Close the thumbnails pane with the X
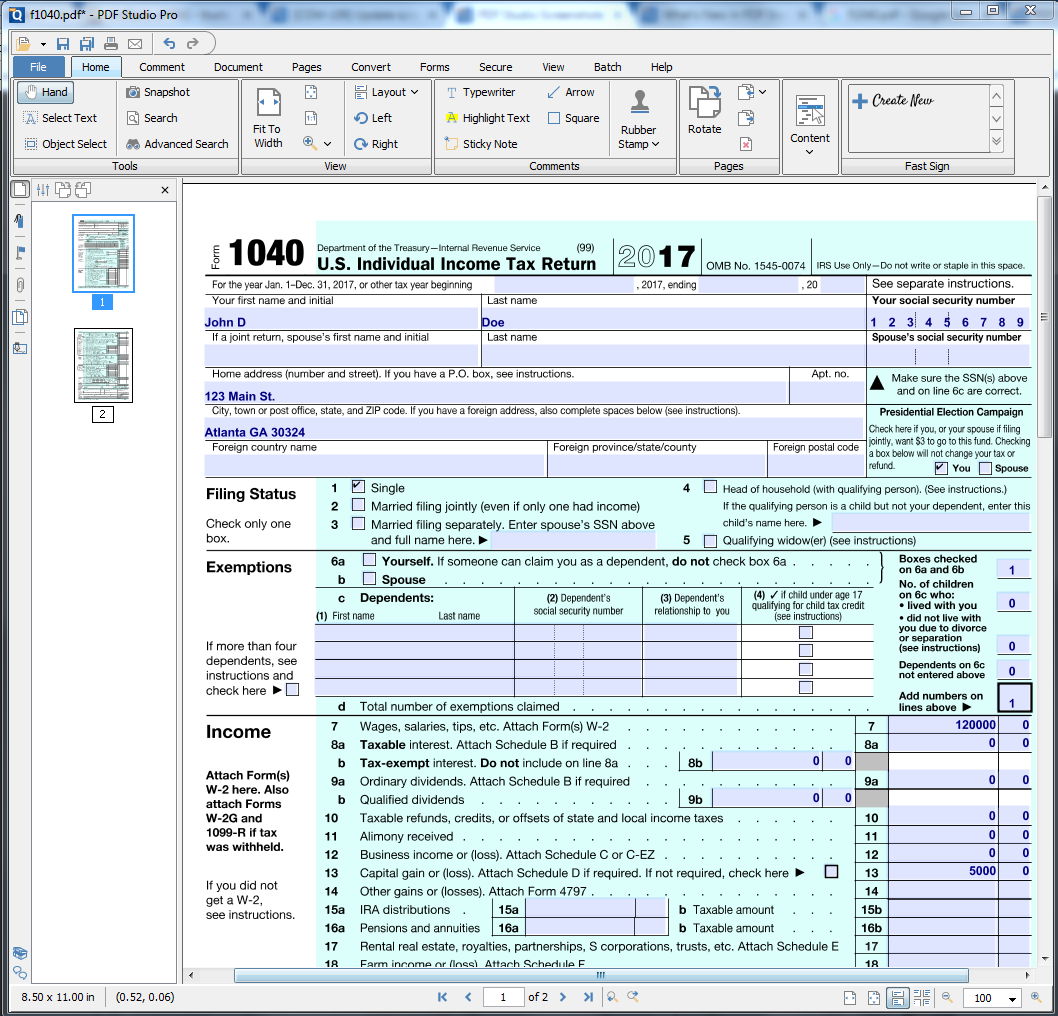This screenshot has width=1058, height=1016. tap(165, 190)
